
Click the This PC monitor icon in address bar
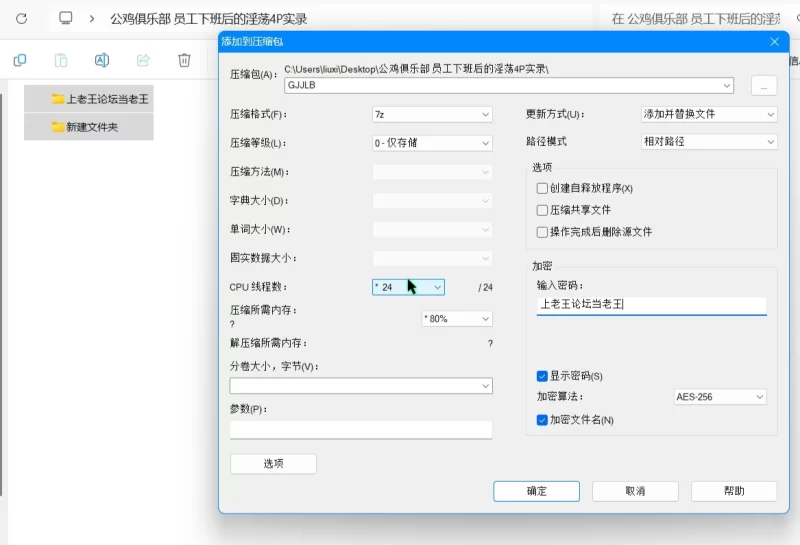pos(65,18)
